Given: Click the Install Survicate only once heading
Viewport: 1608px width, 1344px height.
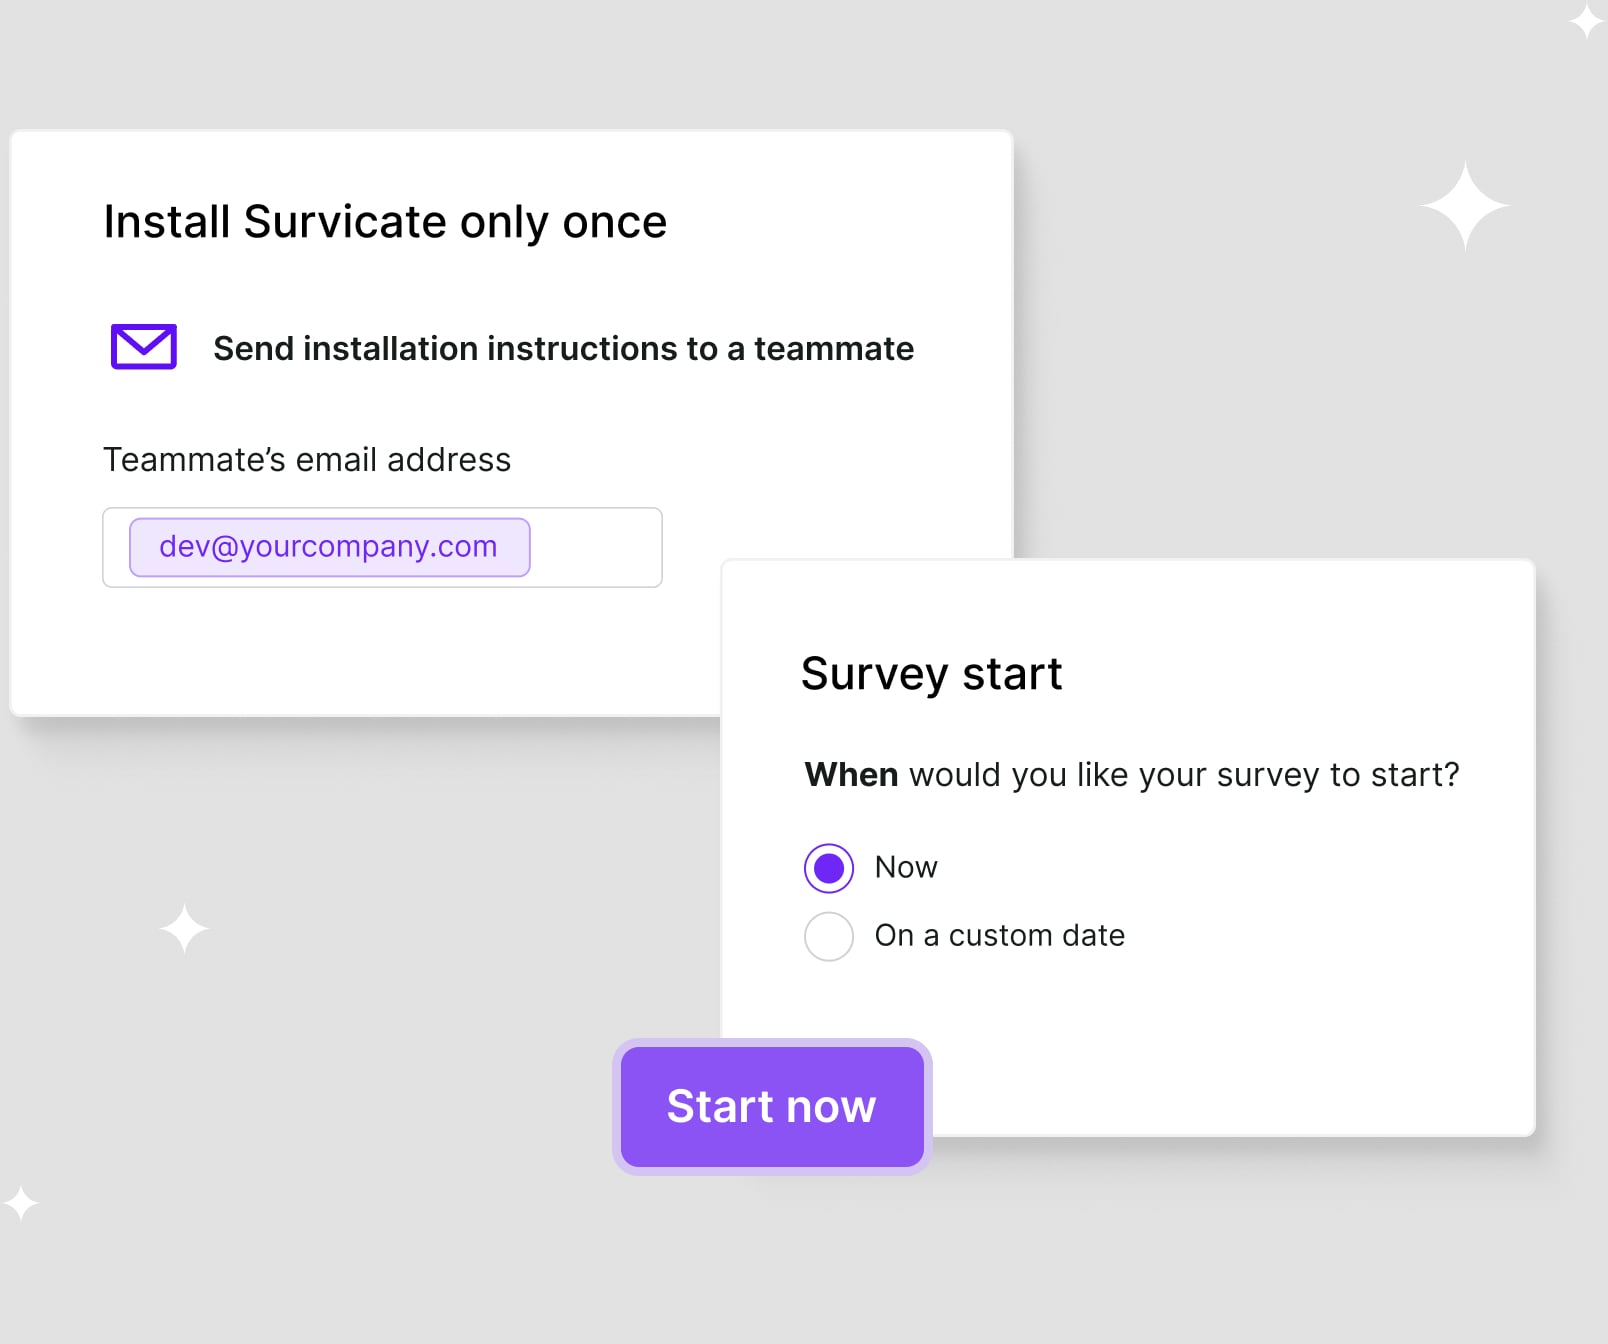Looking at the screenshot, I should pos(385,222).
